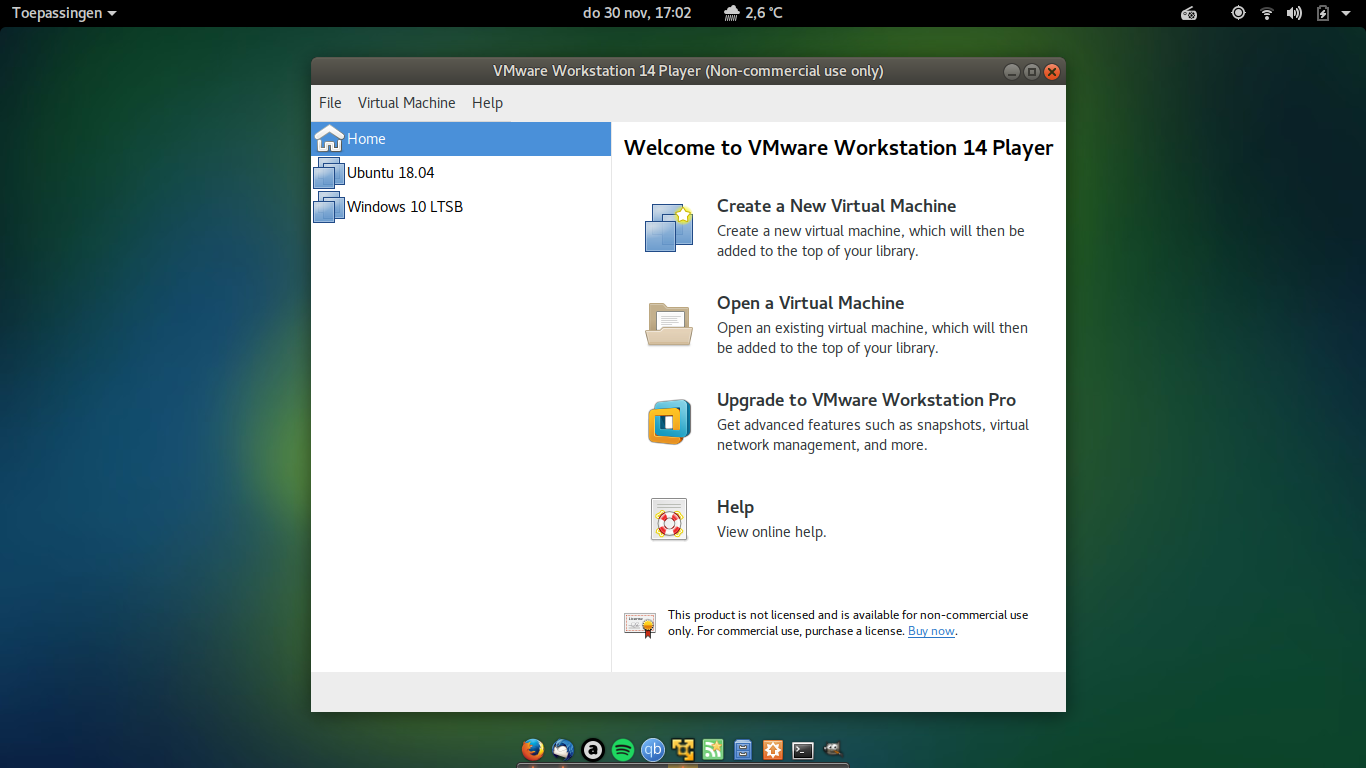Click the "View online help." description text
The height and width of the screenshot is (768, 1366).
point(771,532)
